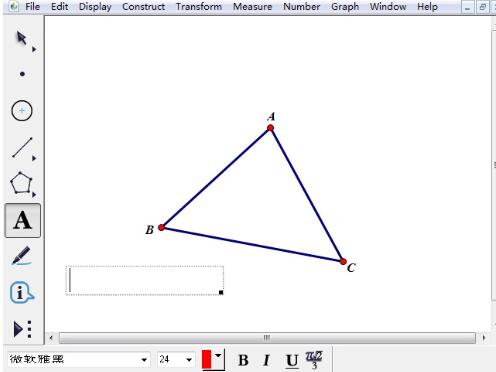Select the Compass circle tool
This screenshot has width=496, height=372.
click(22, 110)
